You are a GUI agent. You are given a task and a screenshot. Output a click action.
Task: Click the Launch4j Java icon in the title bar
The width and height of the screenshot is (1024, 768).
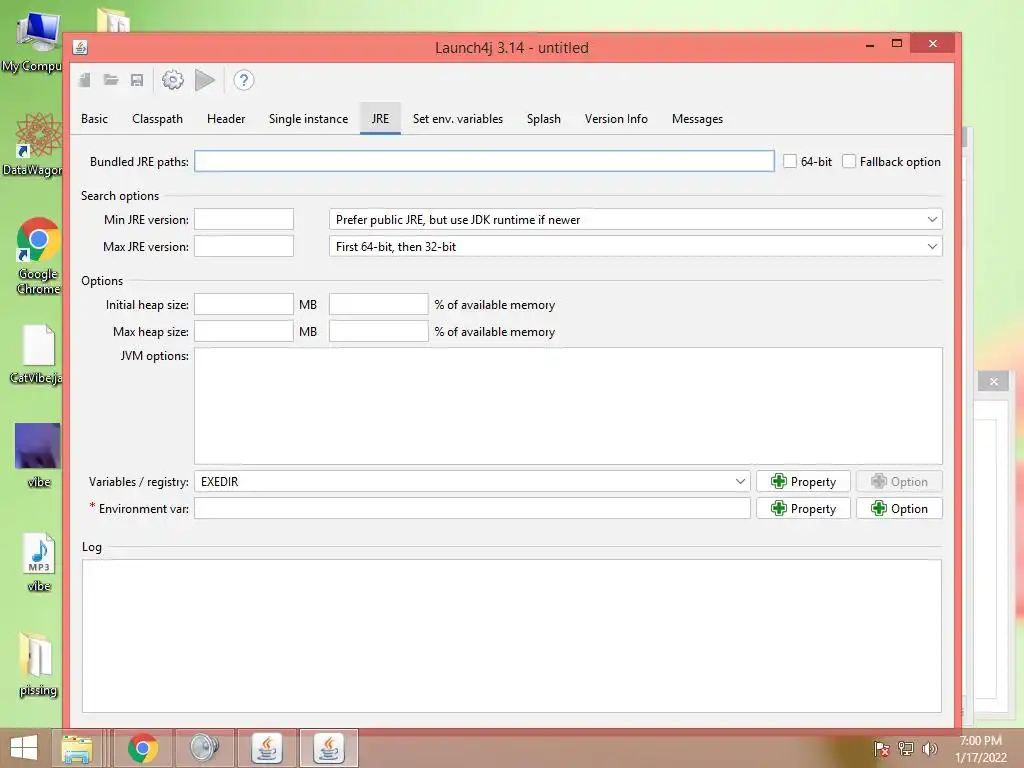click(80, 48)
